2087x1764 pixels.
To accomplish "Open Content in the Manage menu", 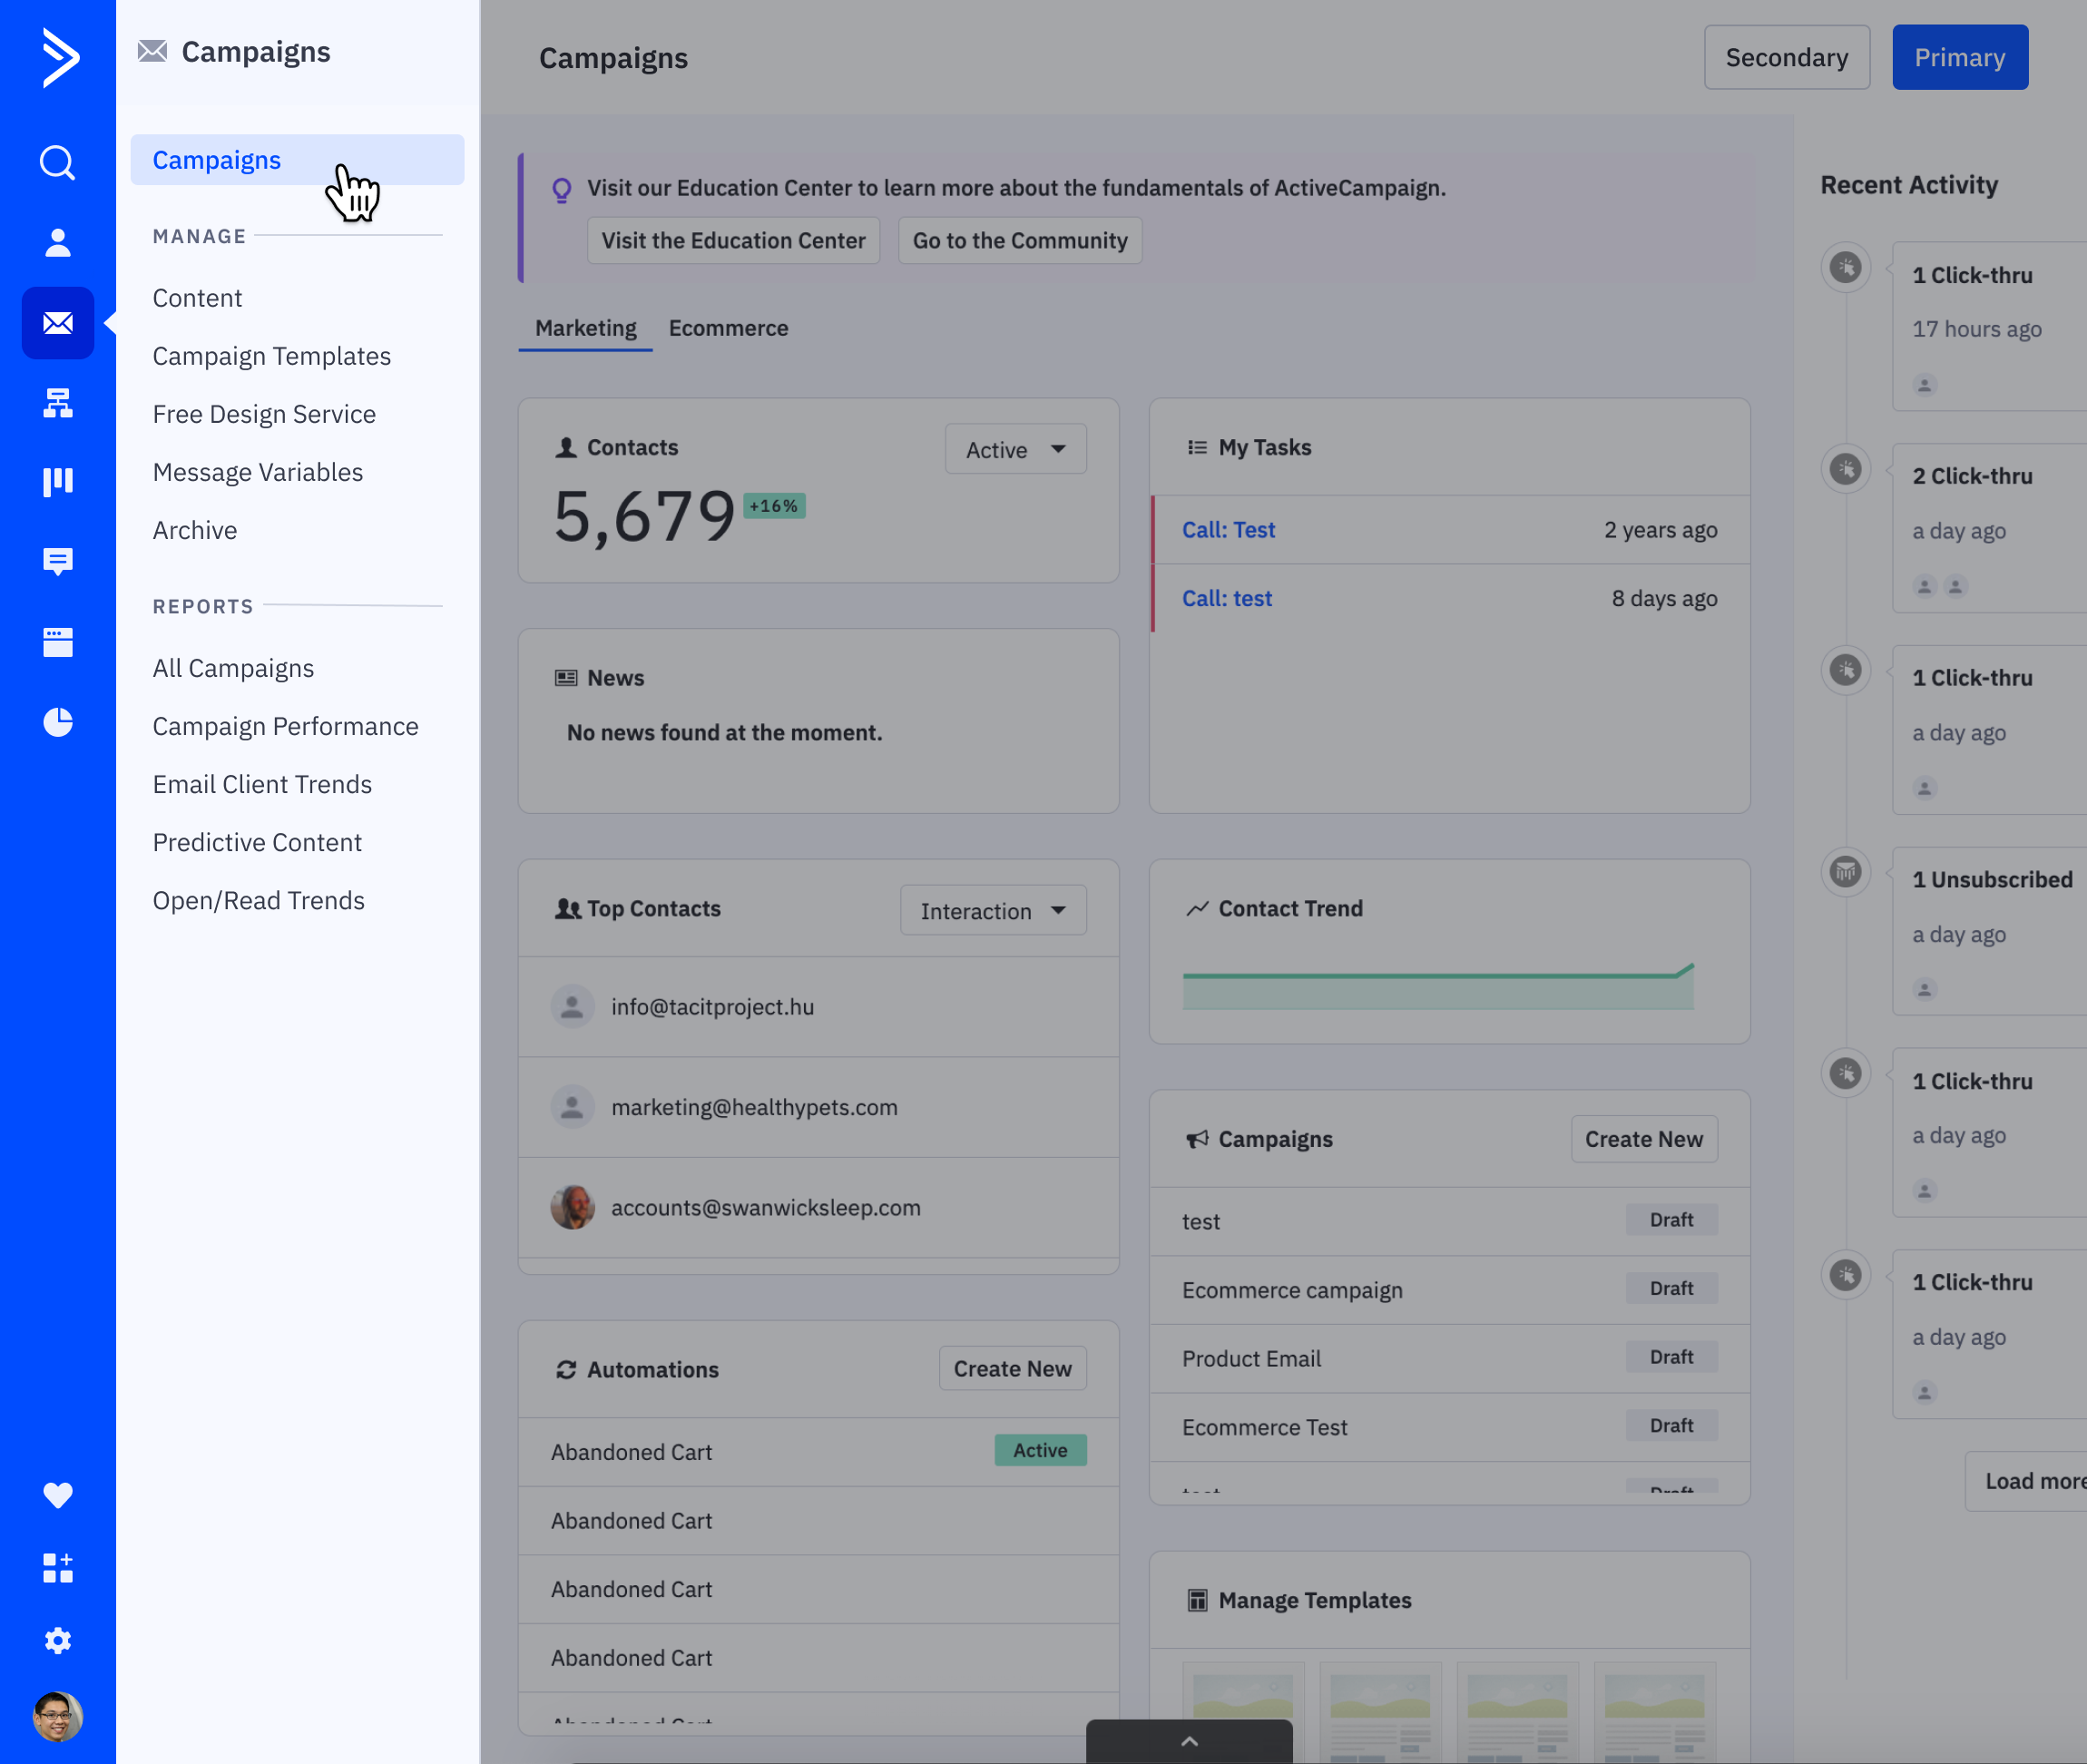I will point(197,298).
